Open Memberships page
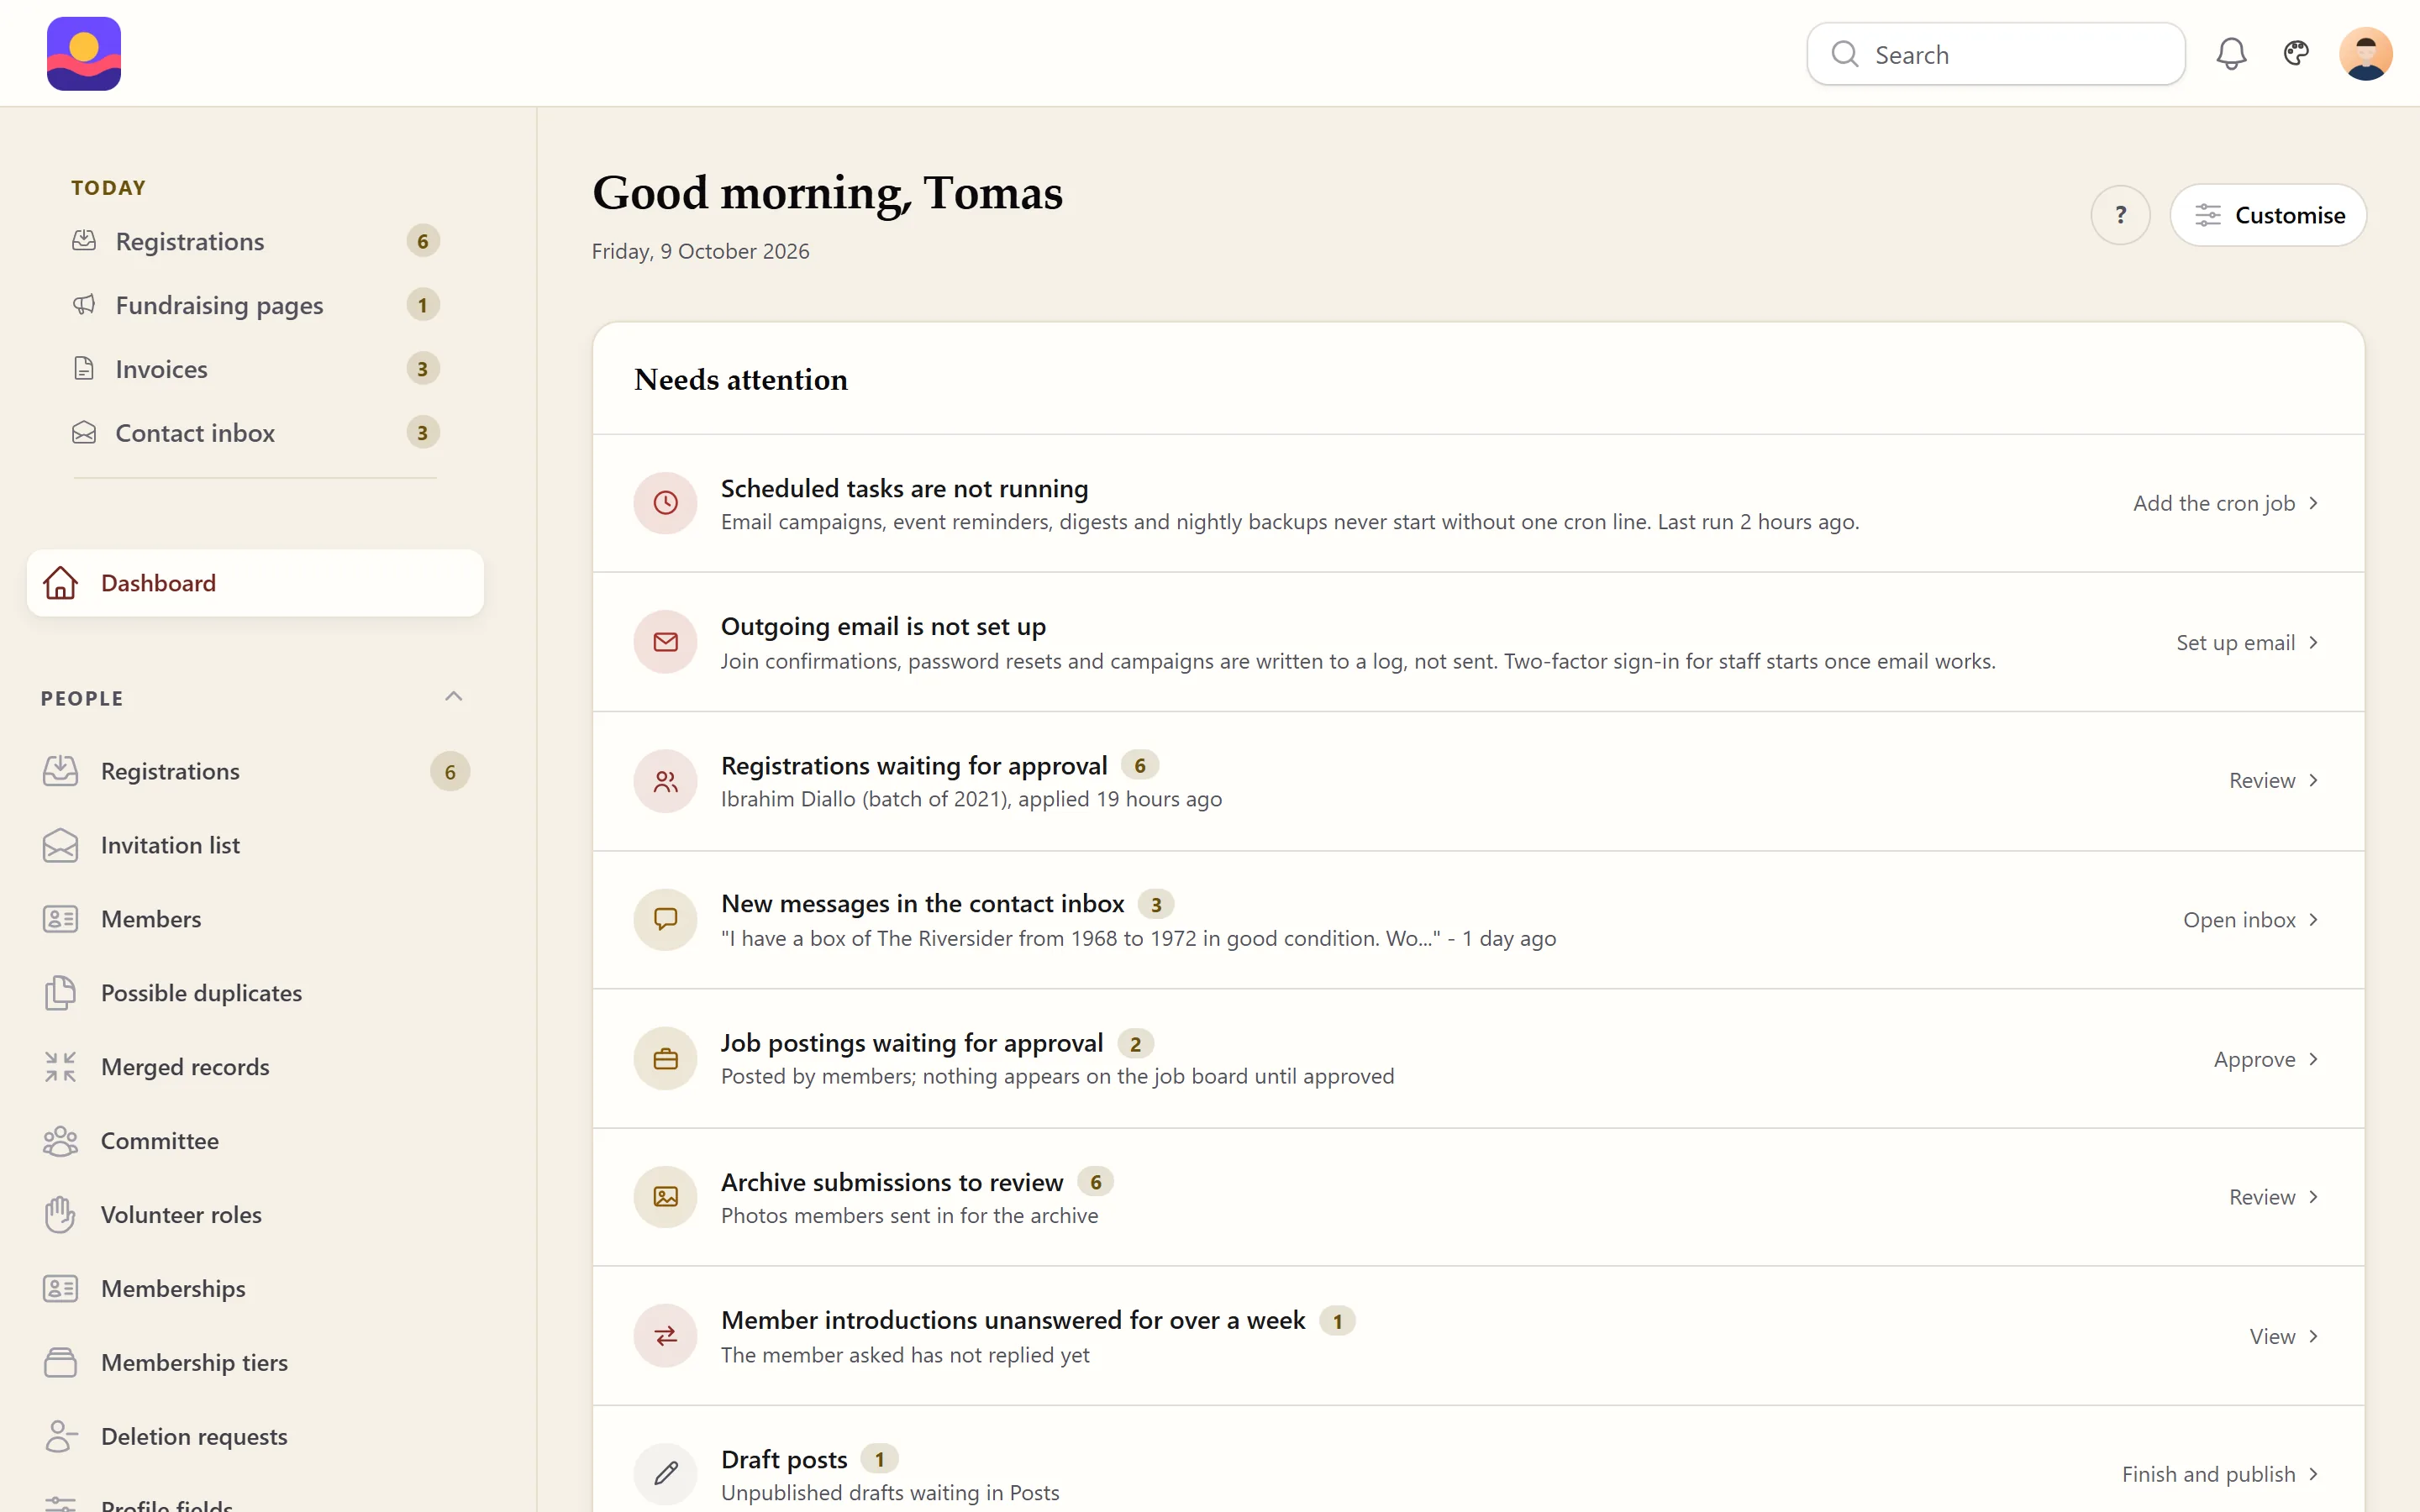The image size is (2420, 1512). click(x=256, y=1289)
